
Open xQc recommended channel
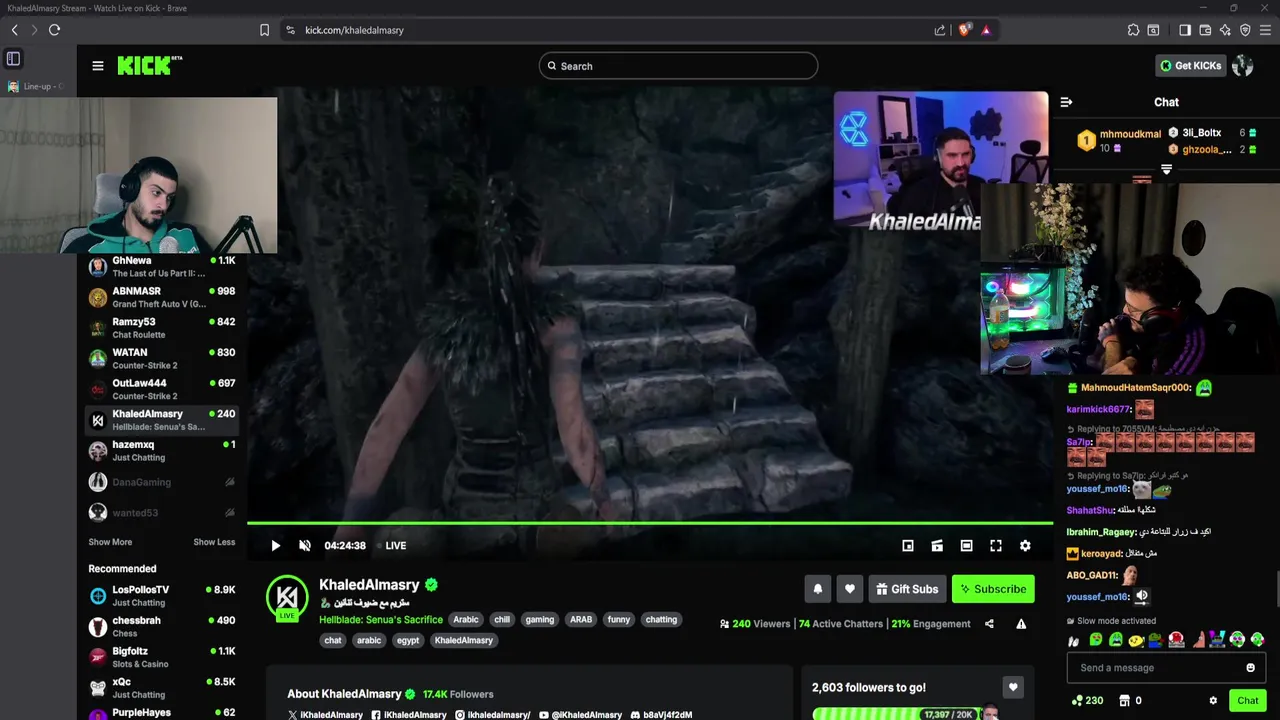tap(162, 688)
